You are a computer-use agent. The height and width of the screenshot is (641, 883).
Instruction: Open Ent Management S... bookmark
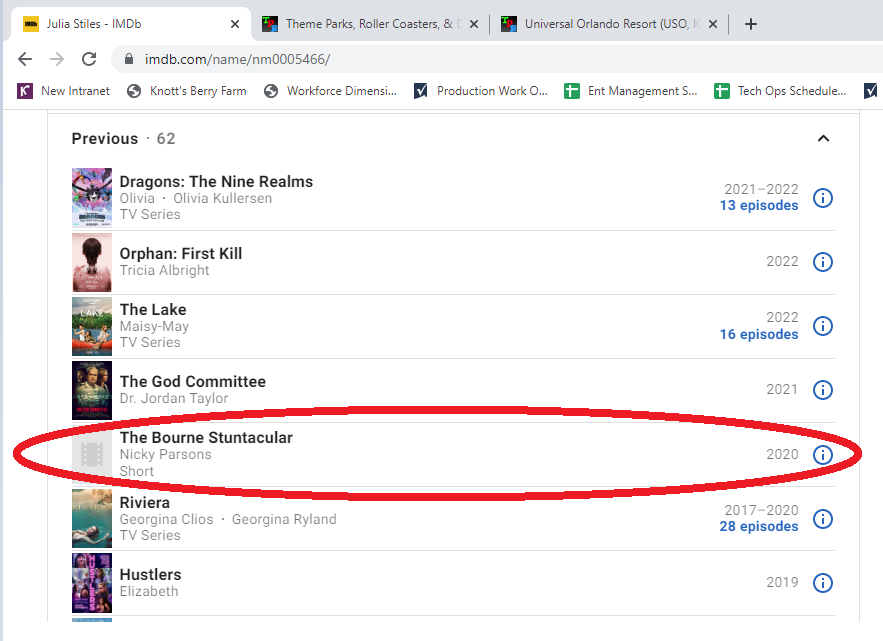click(631, 91)
